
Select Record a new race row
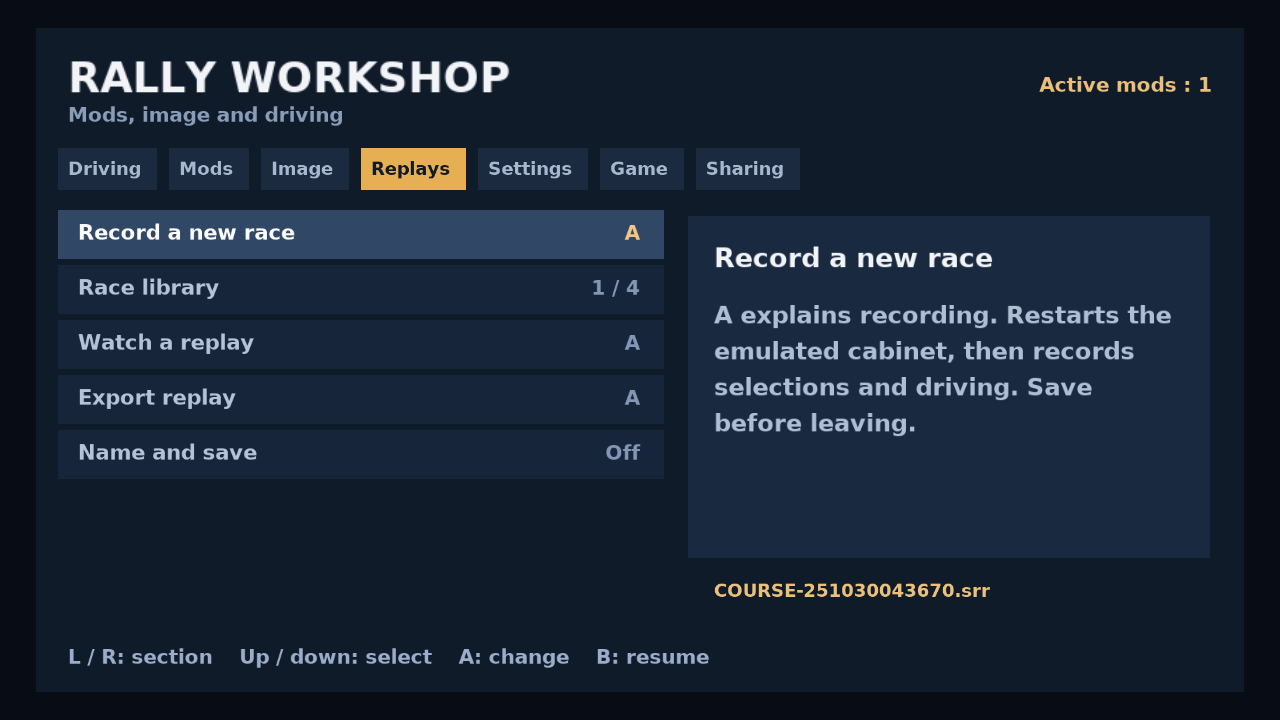pos(361,234)
